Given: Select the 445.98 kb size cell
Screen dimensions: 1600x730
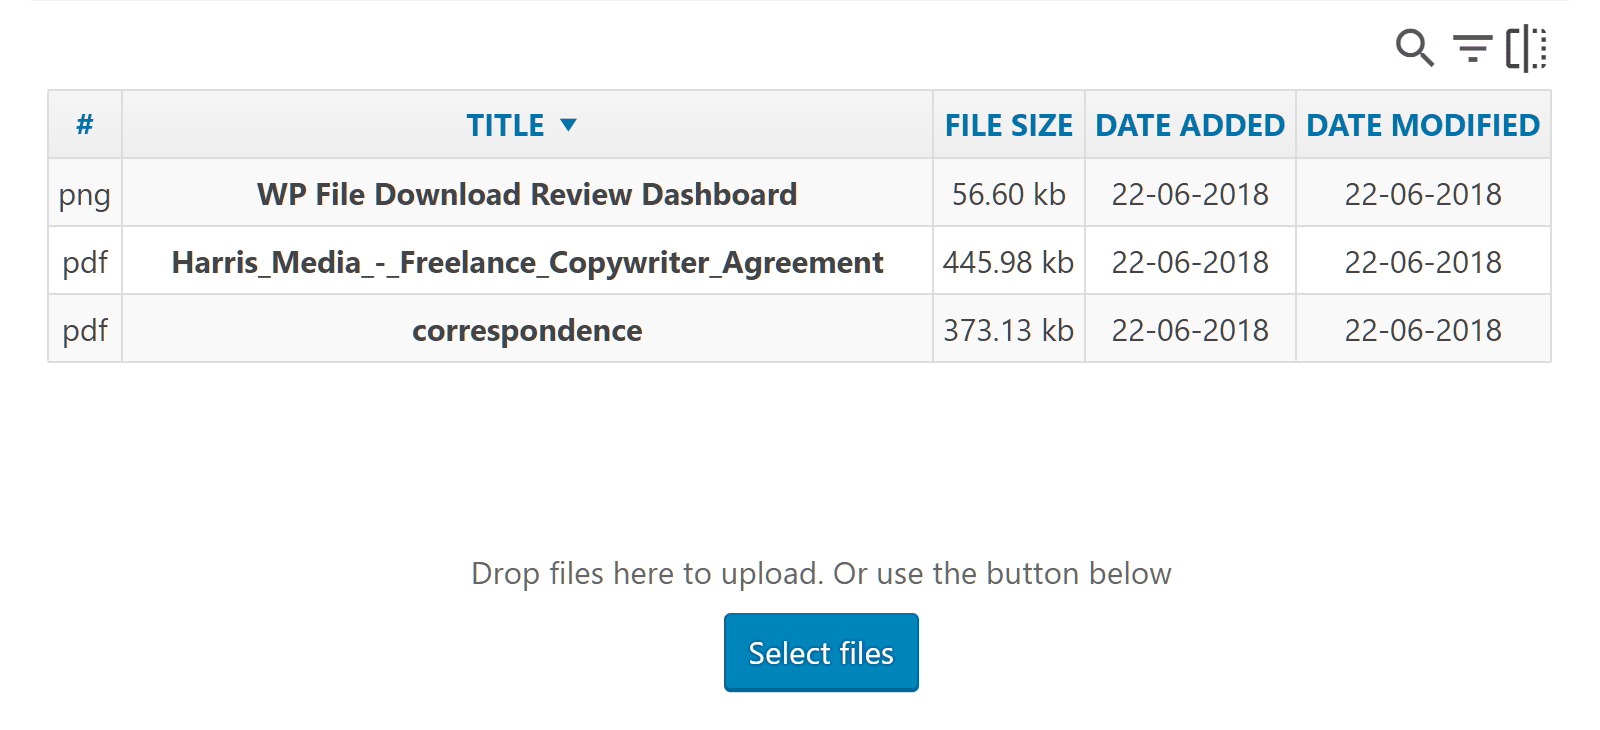Looking at the screenshot, I should coord(1008,262).
